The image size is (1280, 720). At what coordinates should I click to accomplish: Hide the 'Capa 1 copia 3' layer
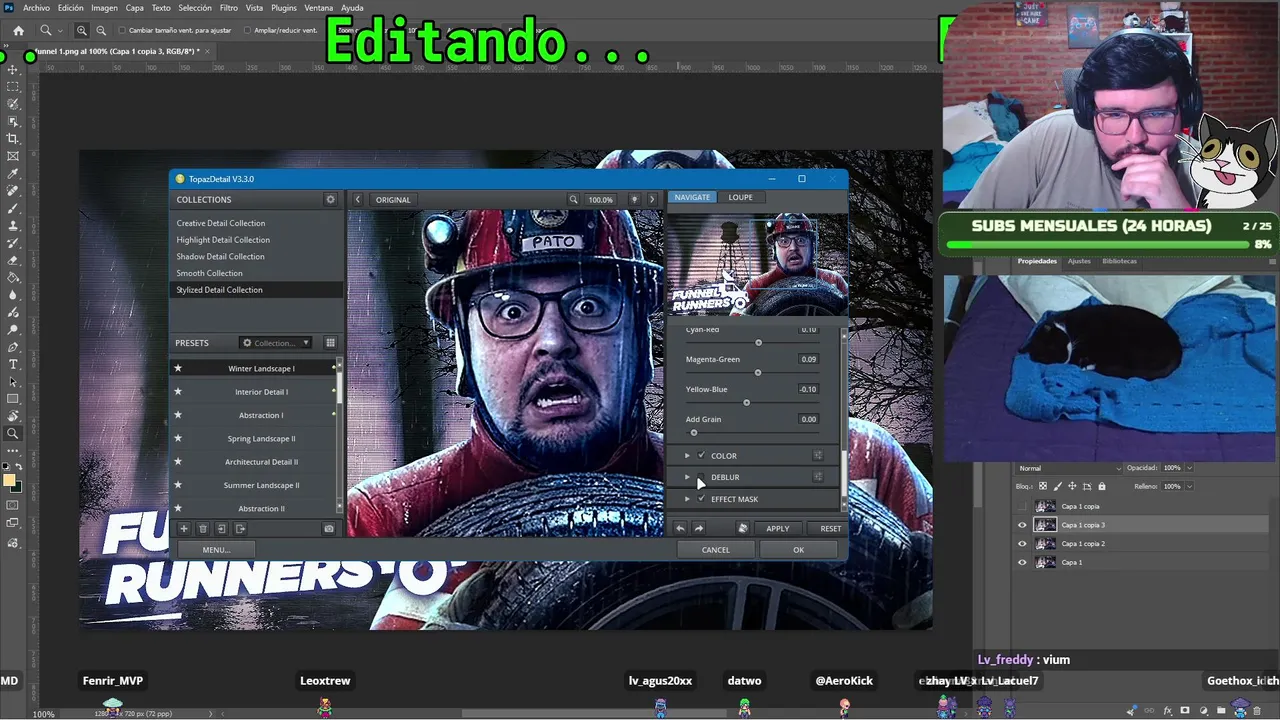click(1022, 525)
